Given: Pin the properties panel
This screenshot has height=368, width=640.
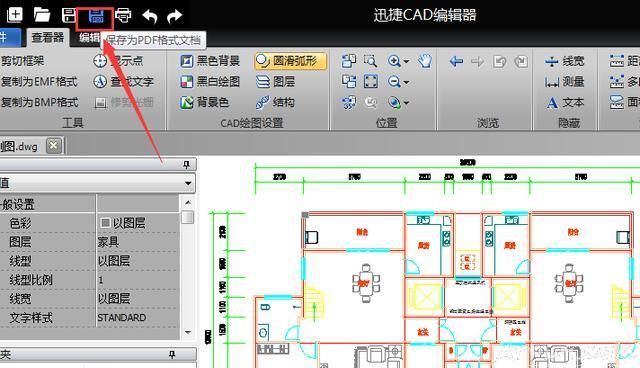Looking at the screenshot, I should (x=187, y=164).
